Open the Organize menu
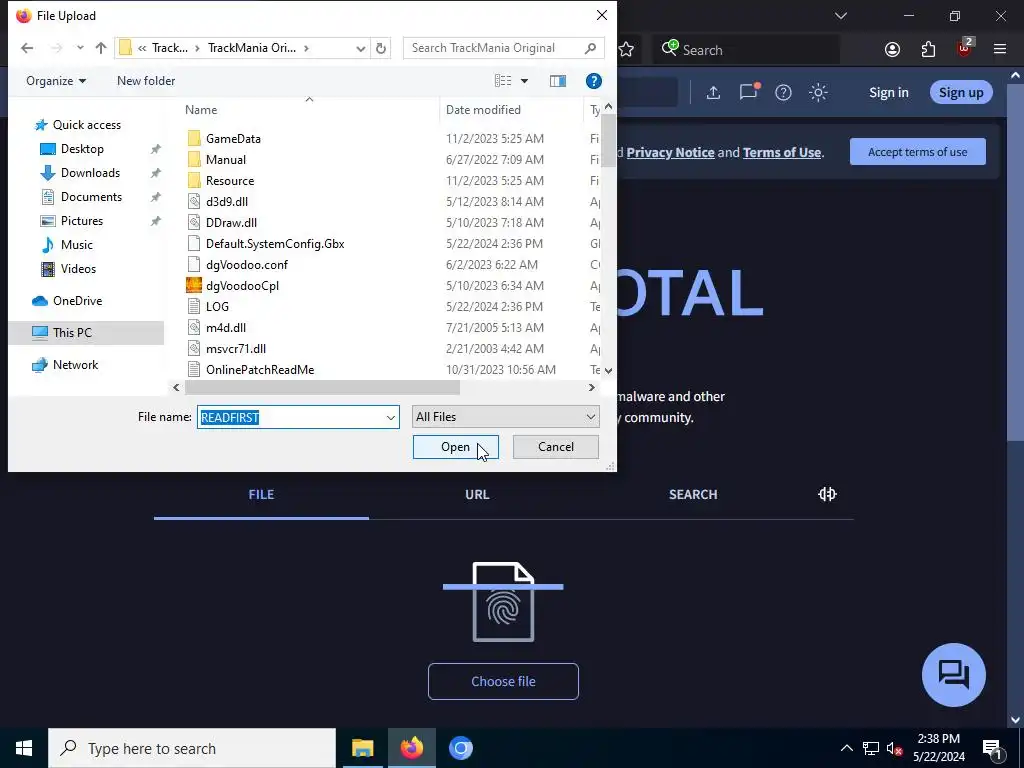This screenshot has width=1024, height=768. tap(56, 81)
